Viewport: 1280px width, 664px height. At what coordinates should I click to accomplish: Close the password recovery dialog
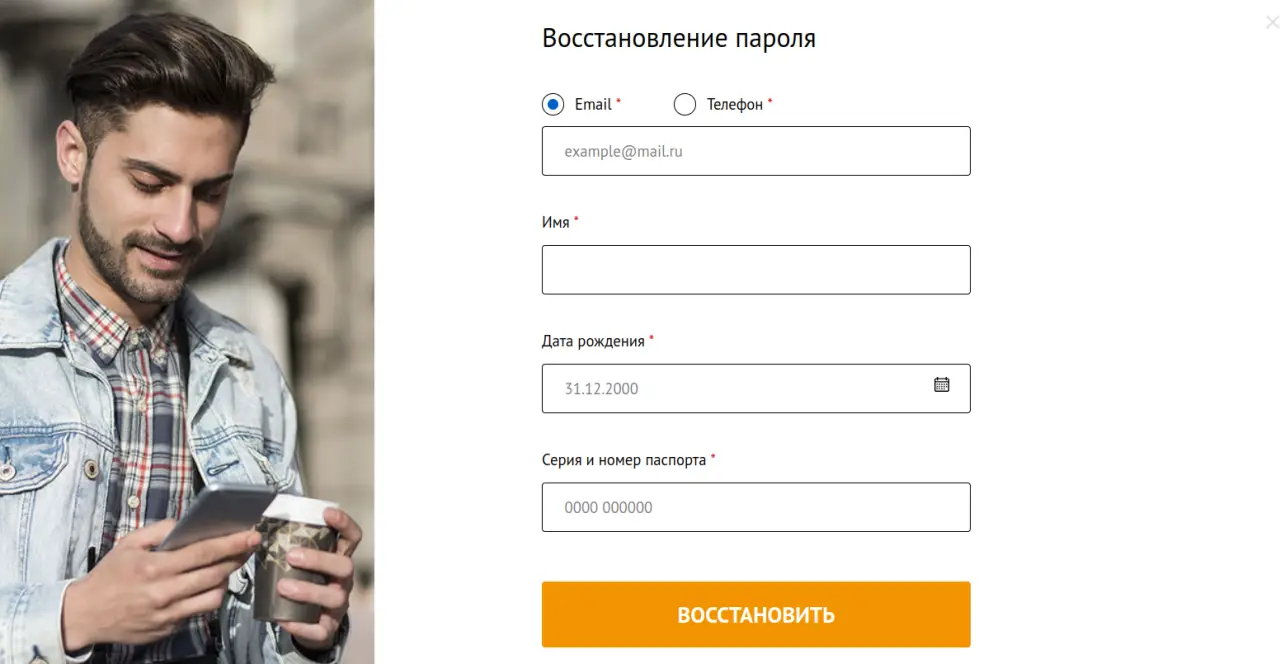1271,23
